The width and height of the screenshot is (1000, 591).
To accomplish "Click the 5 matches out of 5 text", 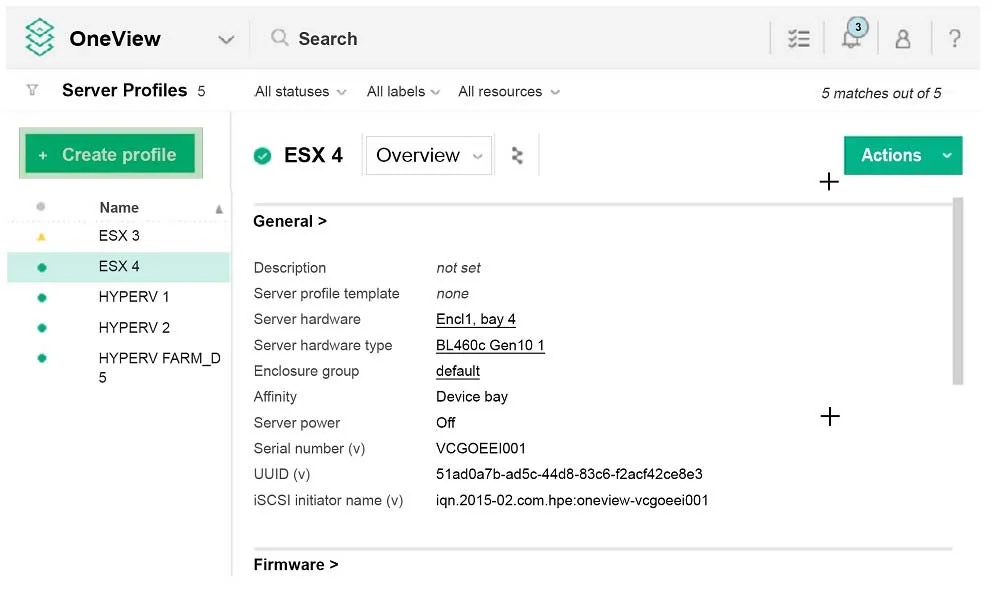I will [x=881, y=93].
